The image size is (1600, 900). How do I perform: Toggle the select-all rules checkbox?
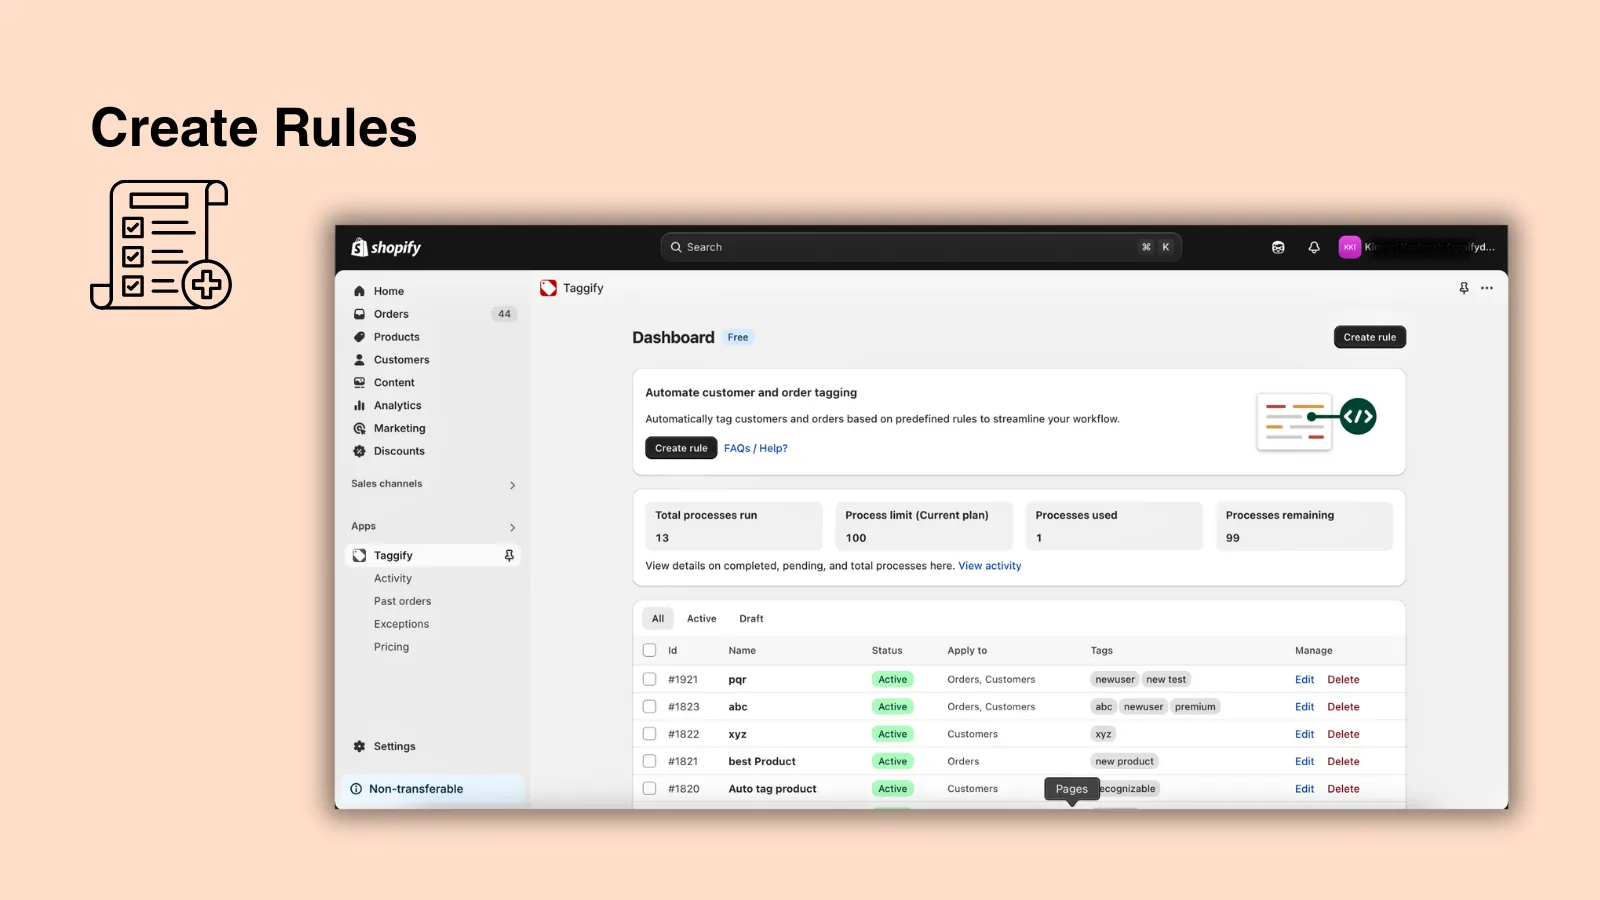point(649,650)
